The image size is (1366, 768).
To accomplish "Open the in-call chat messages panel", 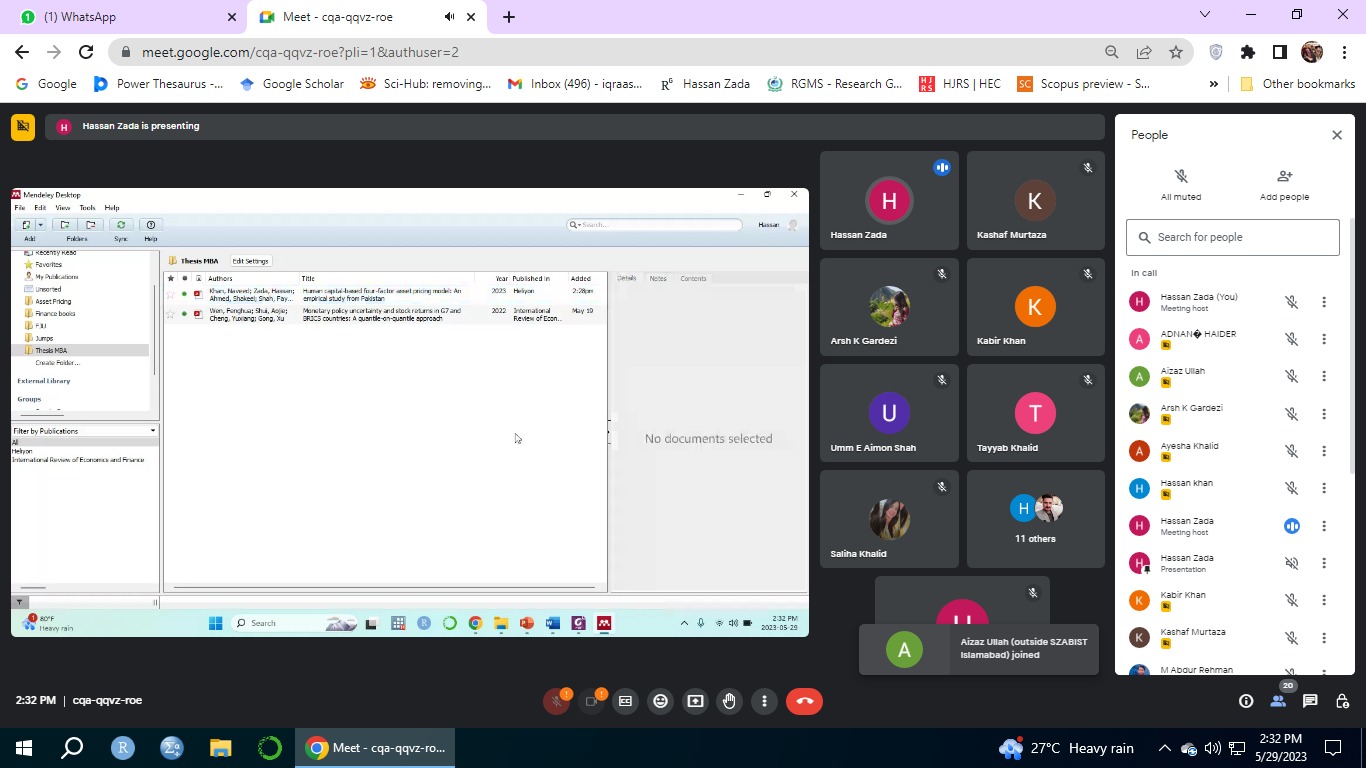I will point(1310,701).
